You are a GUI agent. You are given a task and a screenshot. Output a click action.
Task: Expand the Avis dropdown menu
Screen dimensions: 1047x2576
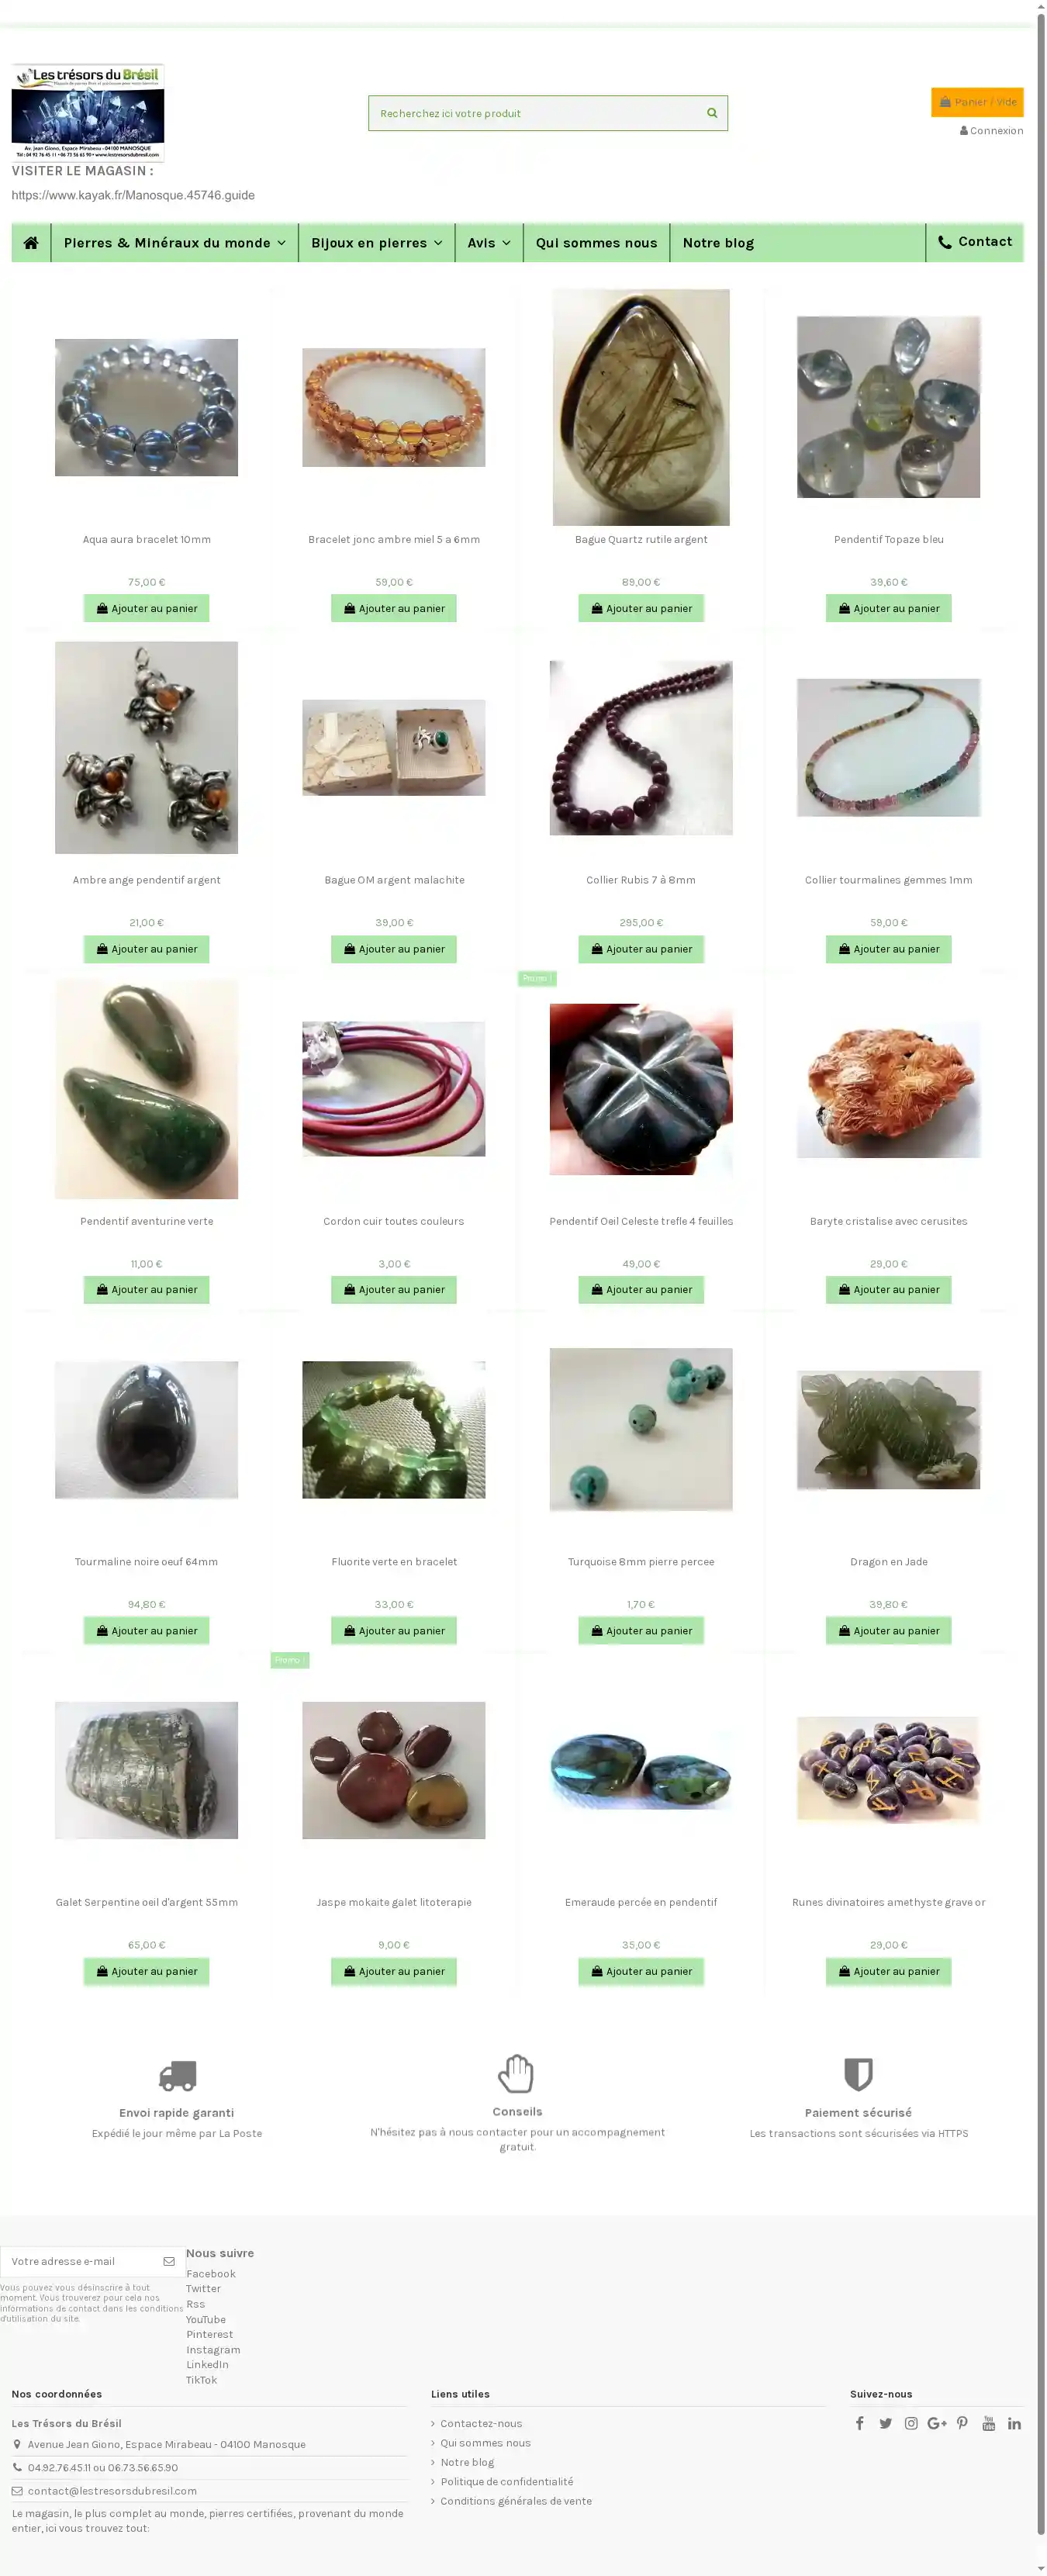click(489, 243)
